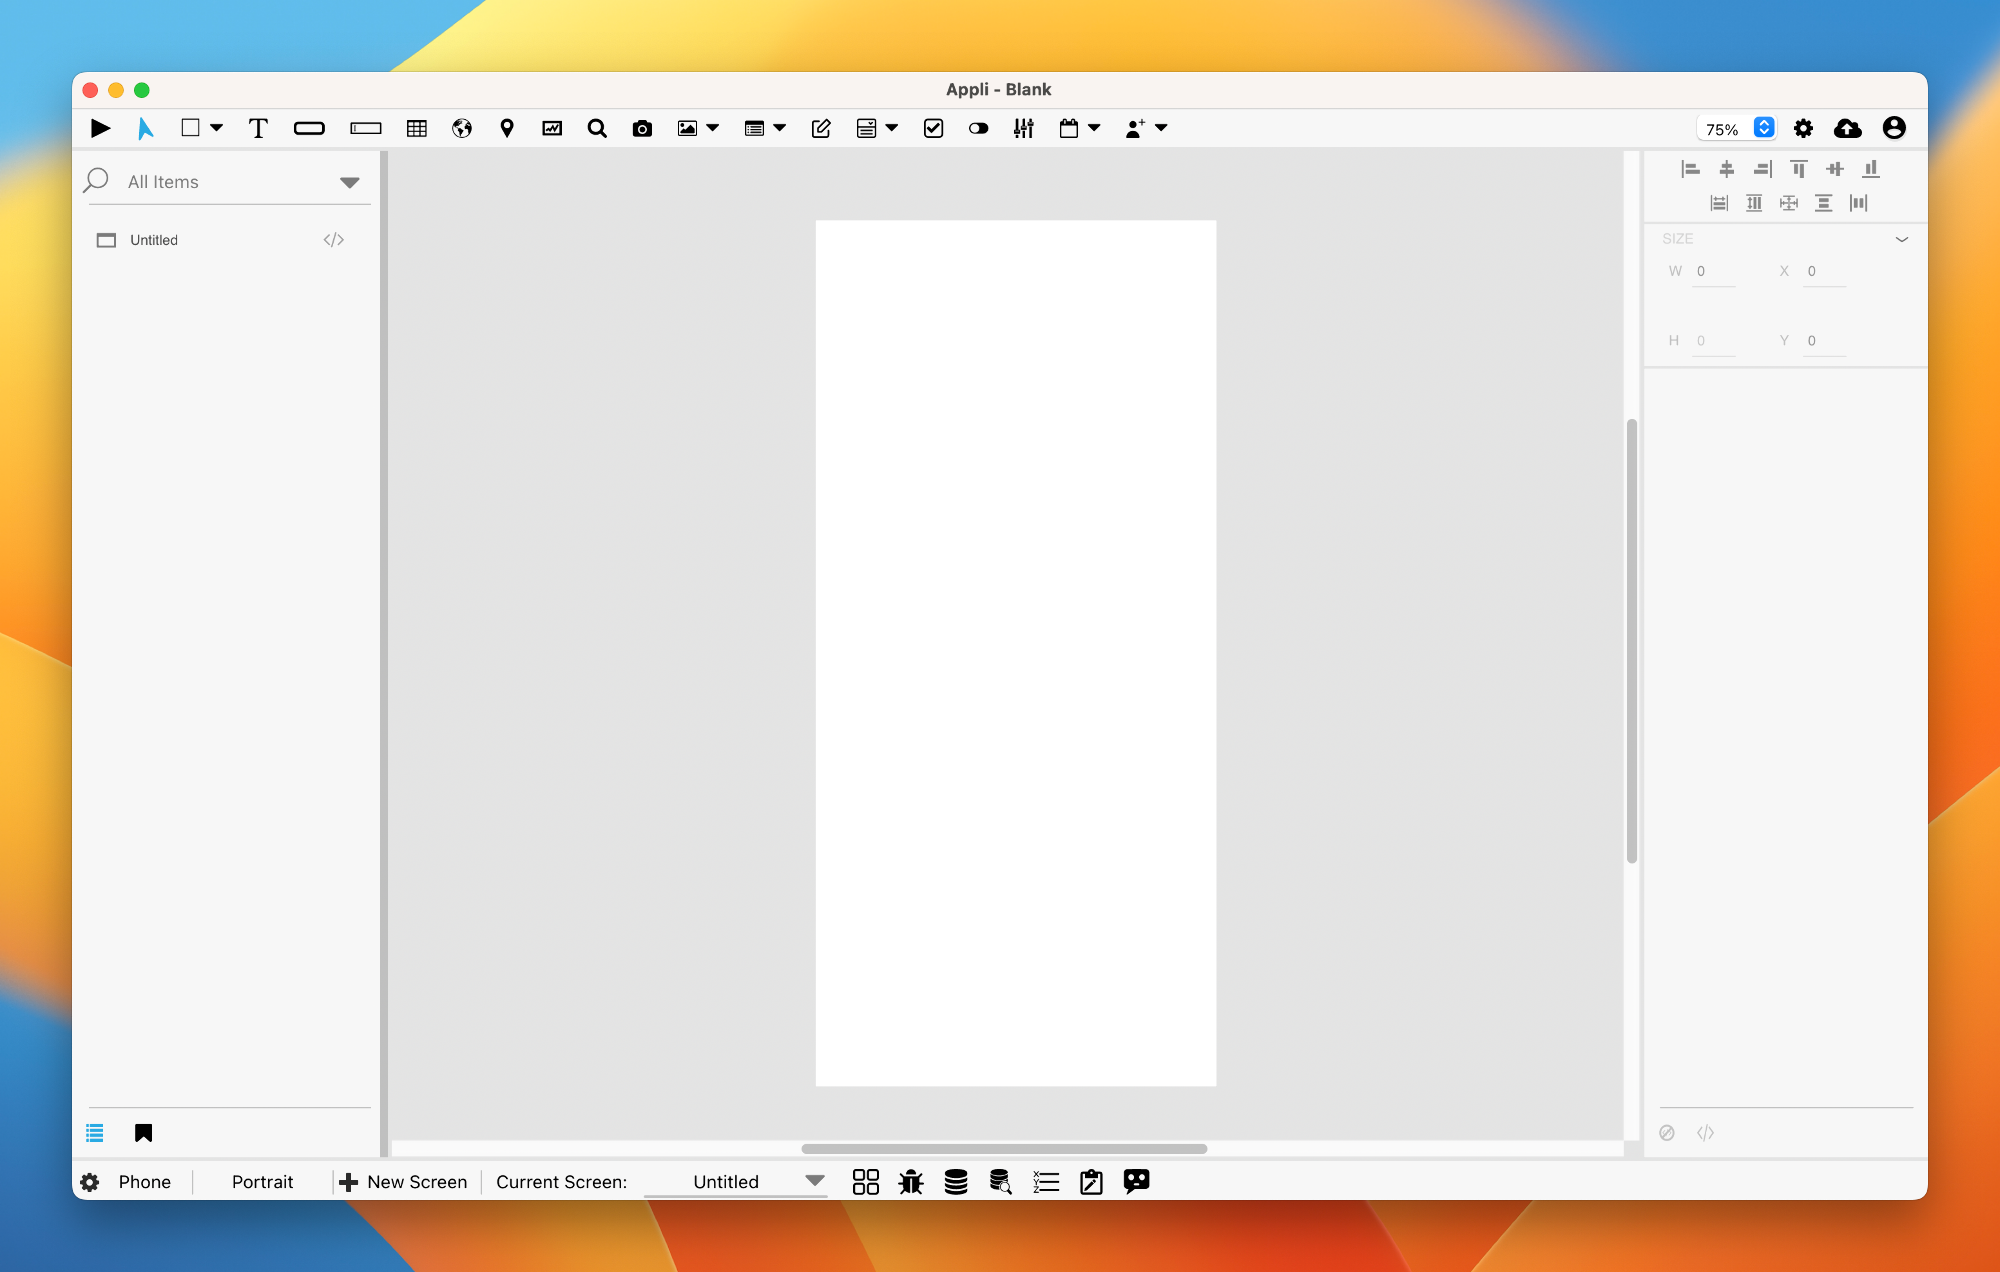
Task: Select the Chart/Analytics tool
Action: click(x=551, y=128)
